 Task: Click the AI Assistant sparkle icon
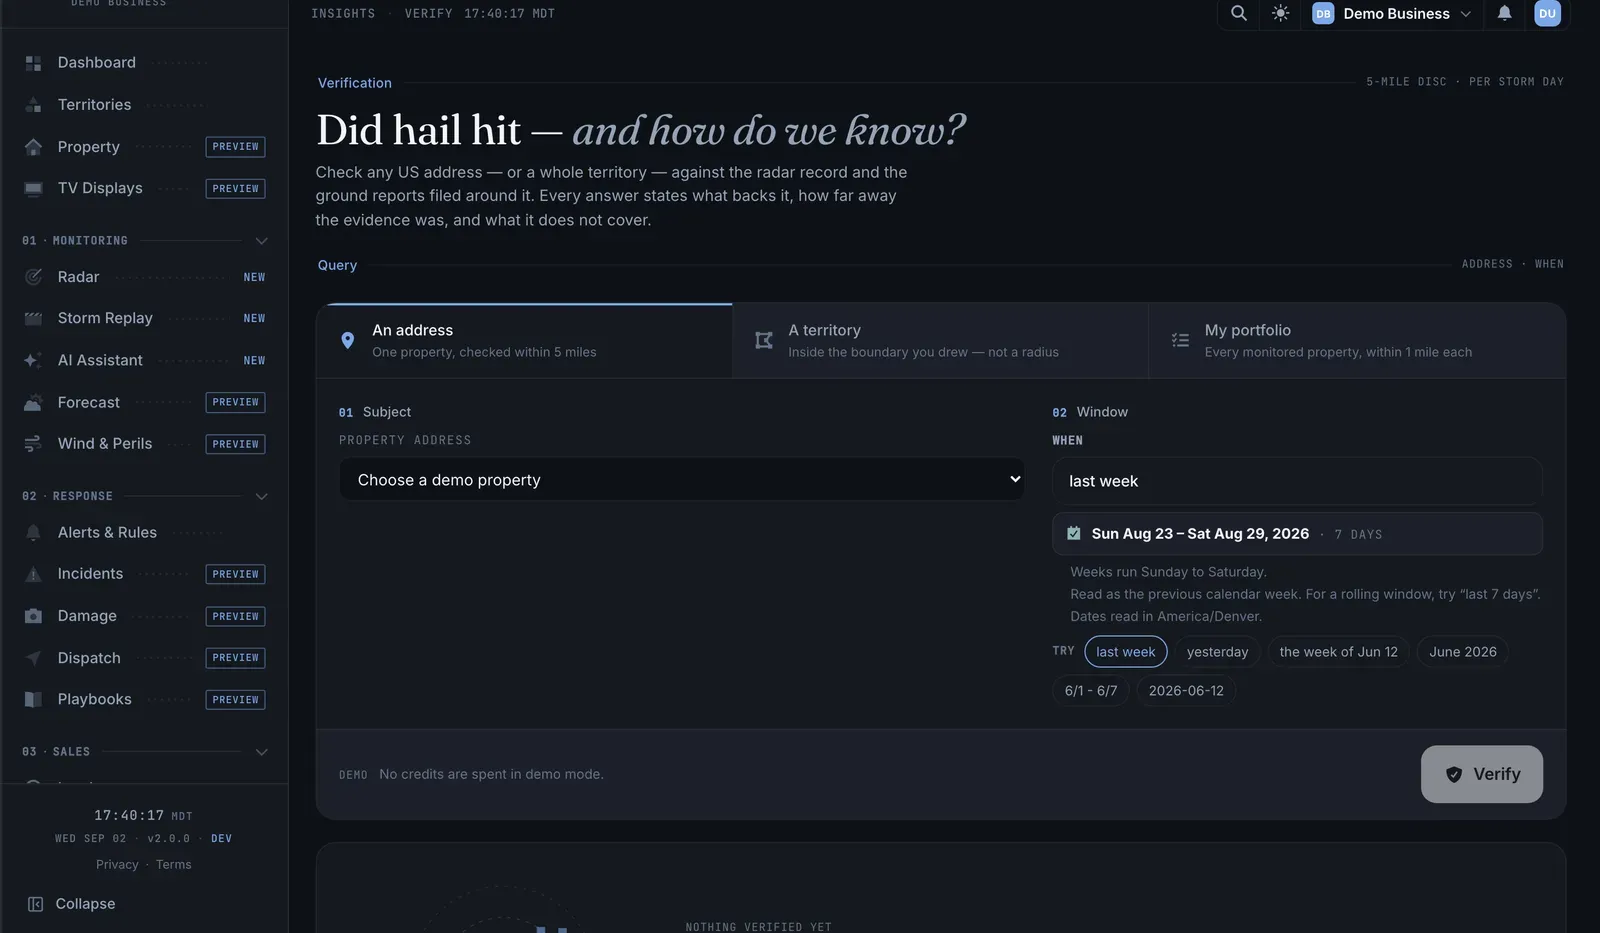[x=33, y=361]
